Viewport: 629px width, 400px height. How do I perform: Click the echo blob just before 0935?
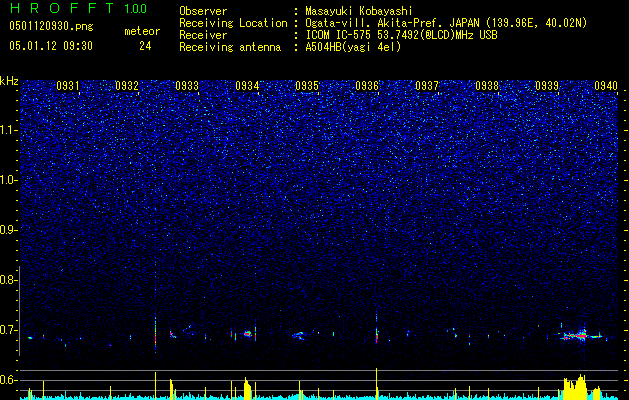[x=300, y=335]
